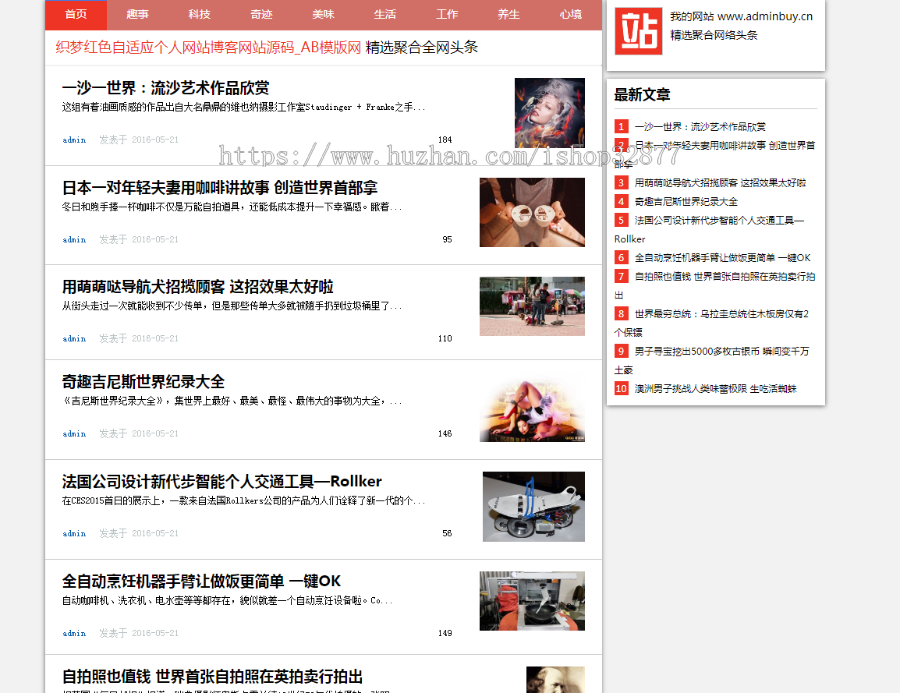
Task: Open sidebar item 8 世界最穷总统
Action: pos(721,313)
